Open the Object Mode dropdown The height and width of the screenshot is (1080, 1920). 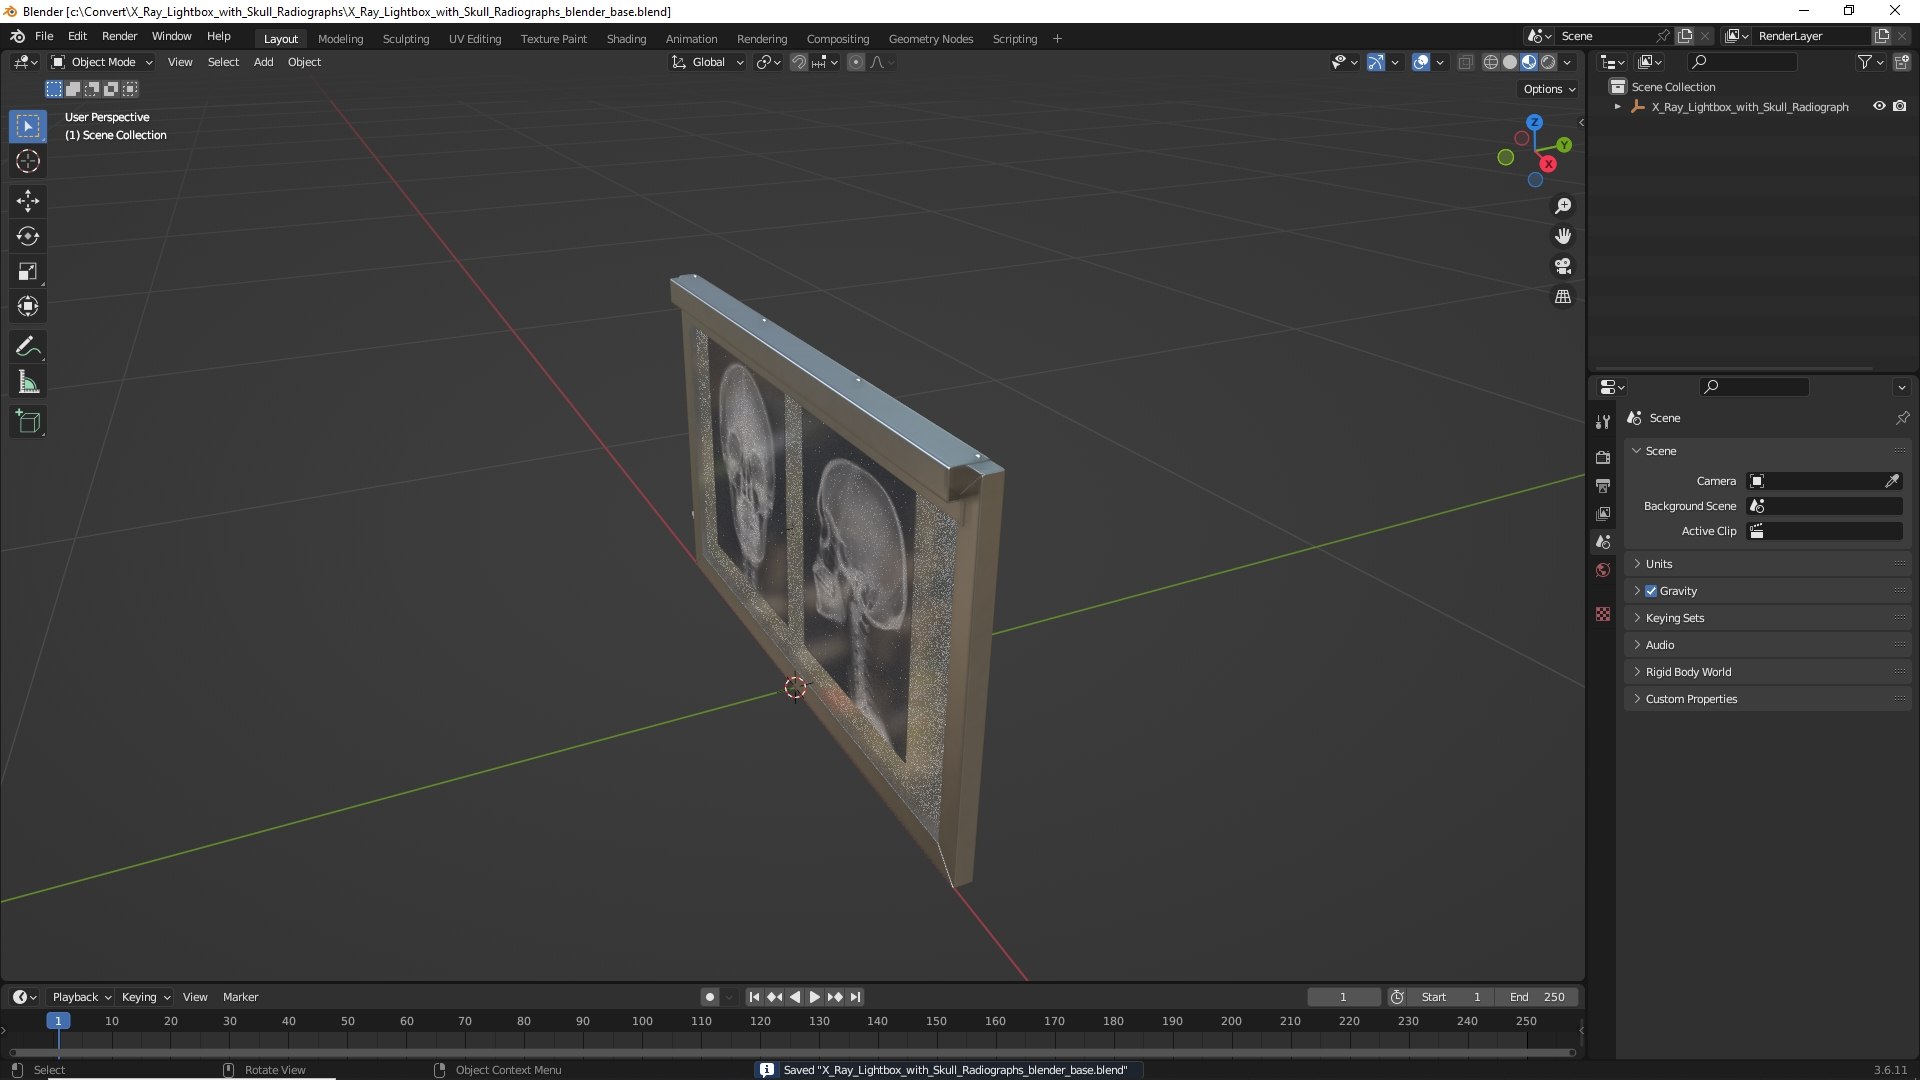coord(102,62)
